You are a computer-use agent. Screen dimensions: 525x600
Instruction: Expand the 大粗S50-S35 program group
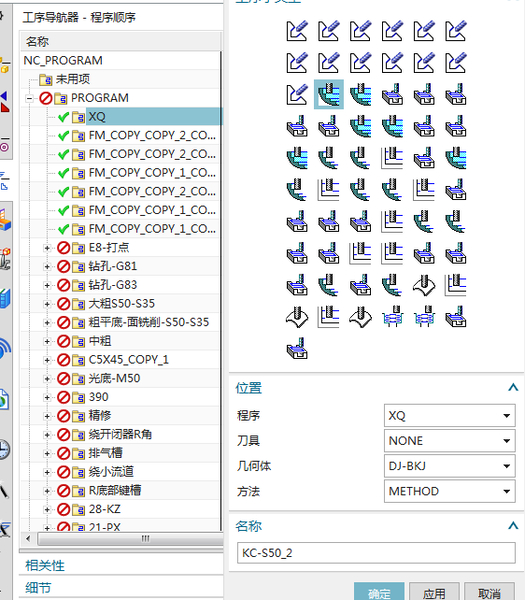pyautogui.click(x=47, y=304)
